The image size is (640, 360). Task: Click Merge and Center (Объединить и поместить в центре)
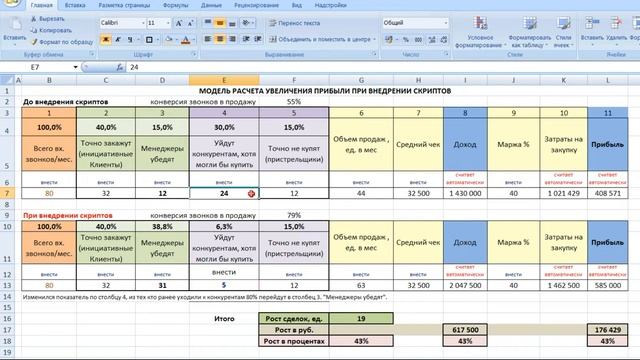coord(320,40)
